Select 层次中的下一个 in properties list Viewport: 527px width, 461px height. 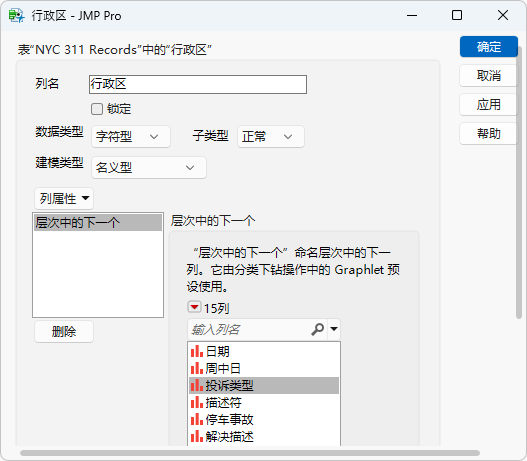pos(98,222)
